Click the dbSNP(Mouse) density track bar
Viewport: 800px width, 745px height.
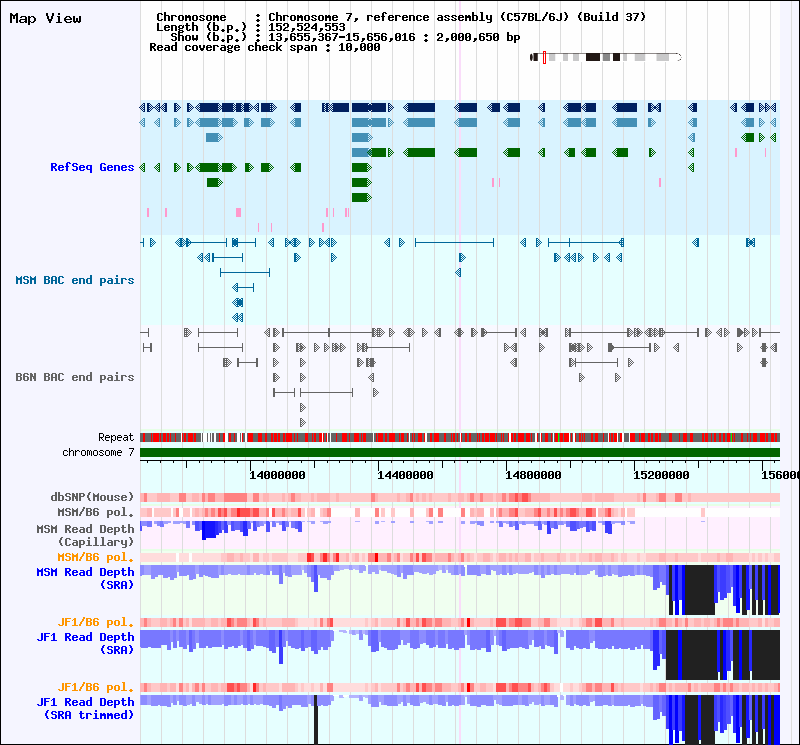pyautogui.click(x=460, y=498)
